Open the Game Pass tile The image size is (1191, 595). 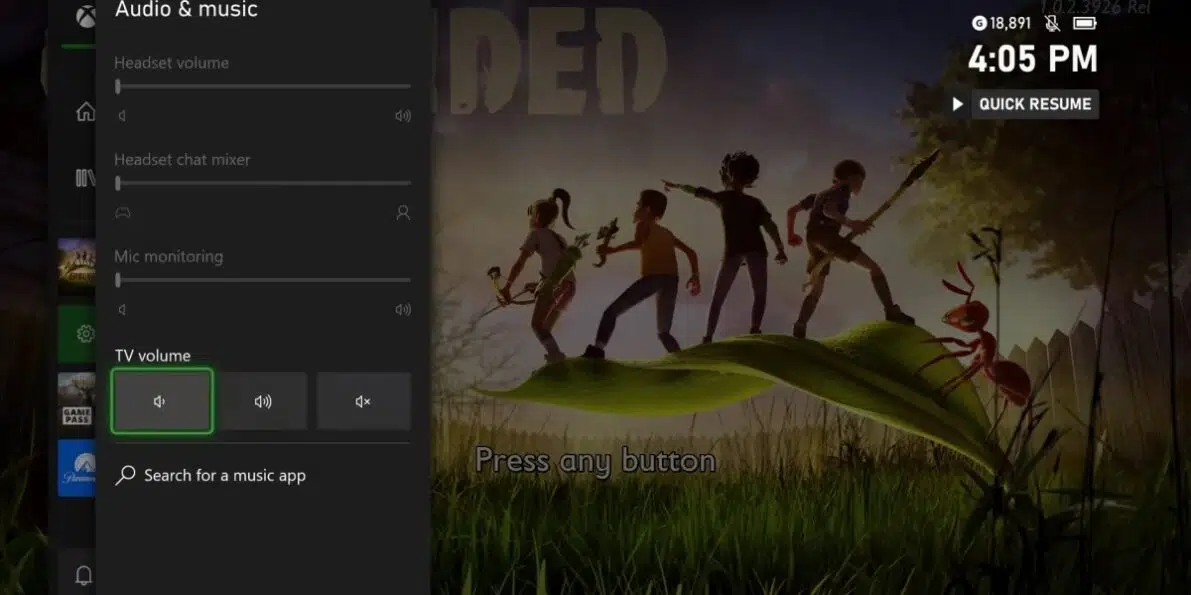click(77, 400)
